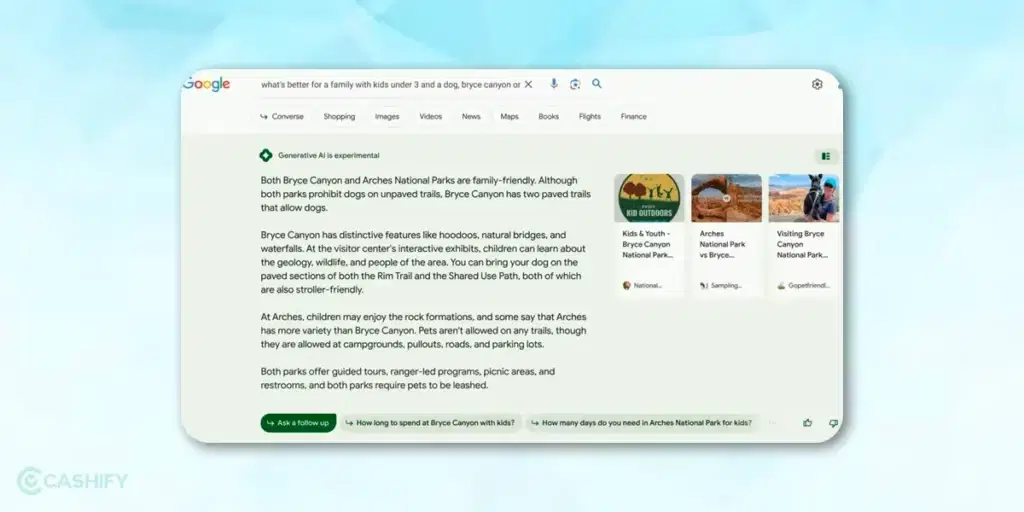Give thumbs down to the AI answer

[x=833, y=423]
